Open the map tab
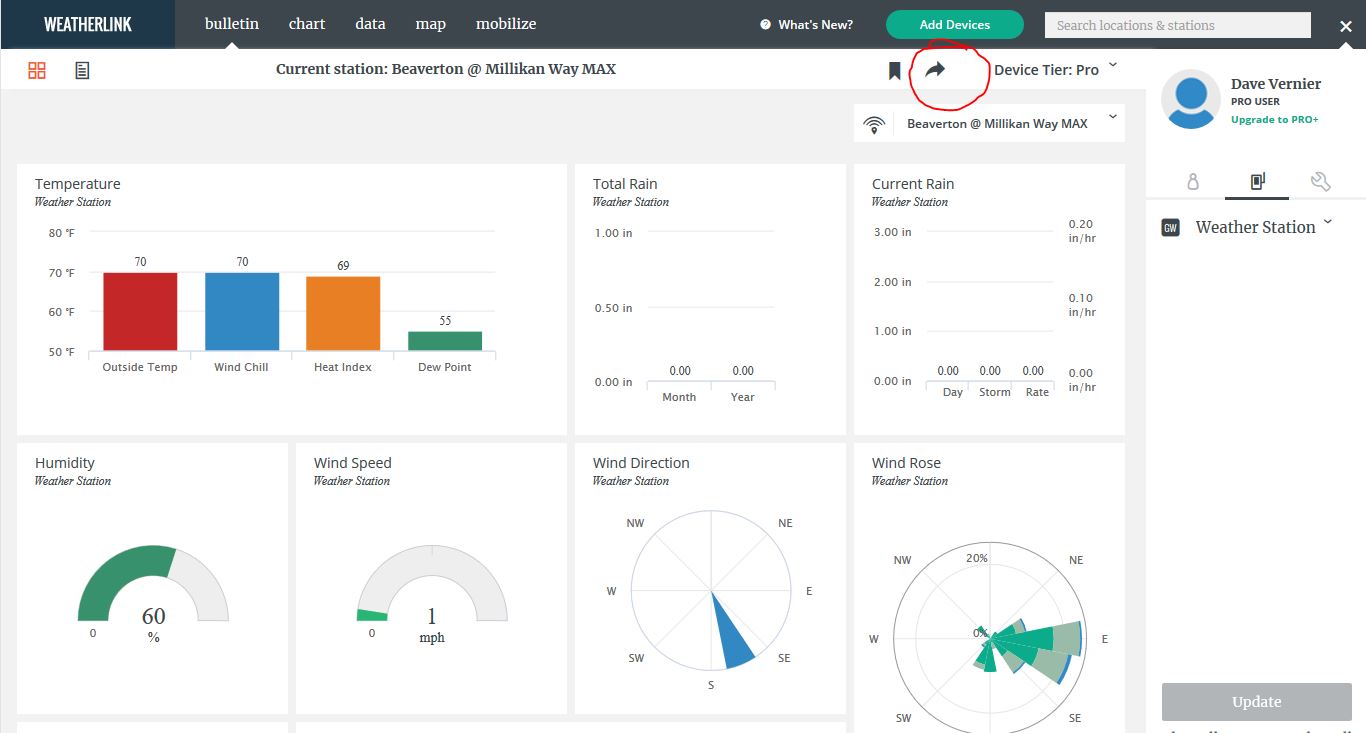This screenshot has width=1366, height=733. [431, 24]
